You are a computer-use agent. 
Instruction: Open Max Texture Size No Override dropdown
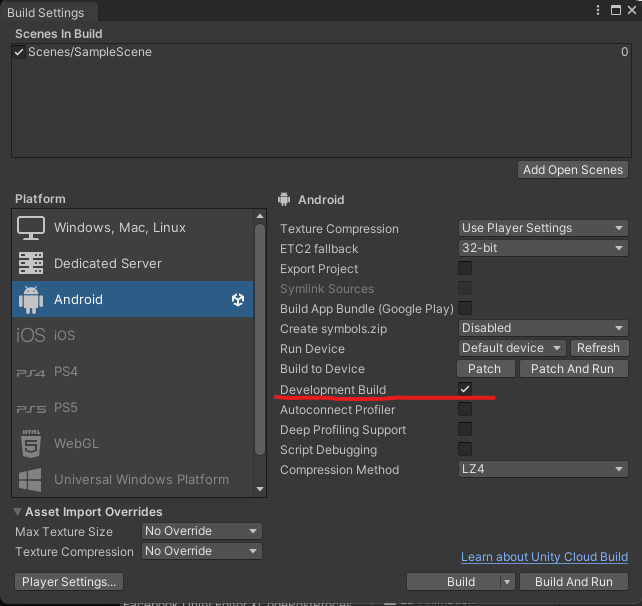(x=202, y=531)
